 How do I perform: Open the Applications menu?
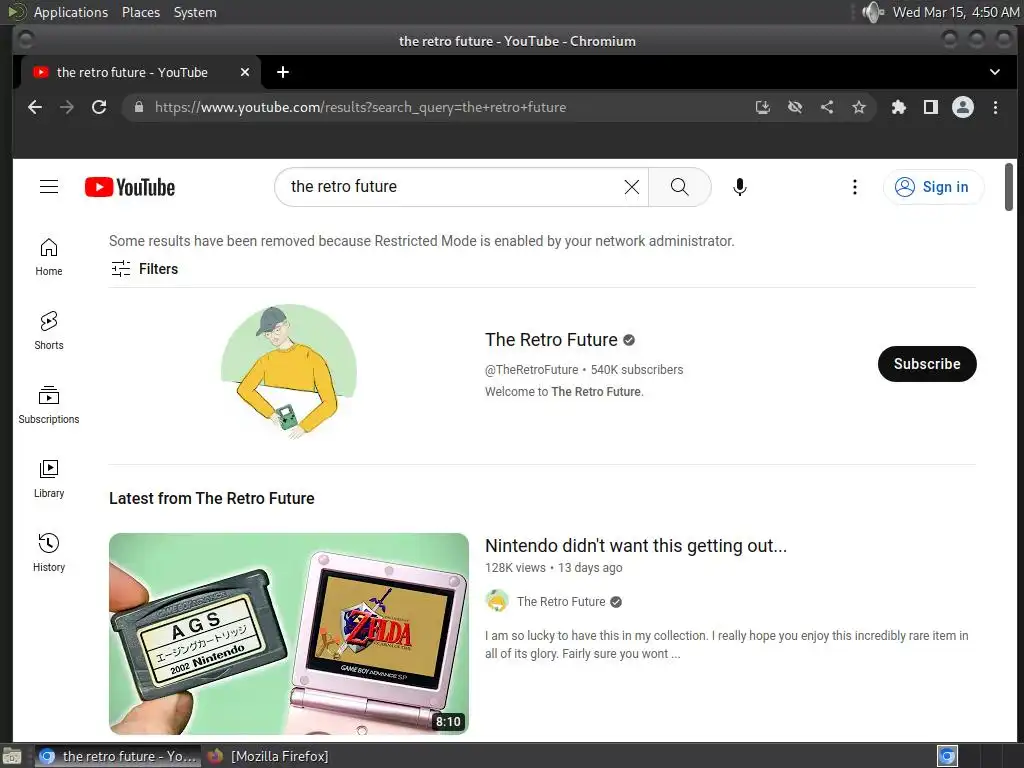pyautogui.click(x=71, y=12)
